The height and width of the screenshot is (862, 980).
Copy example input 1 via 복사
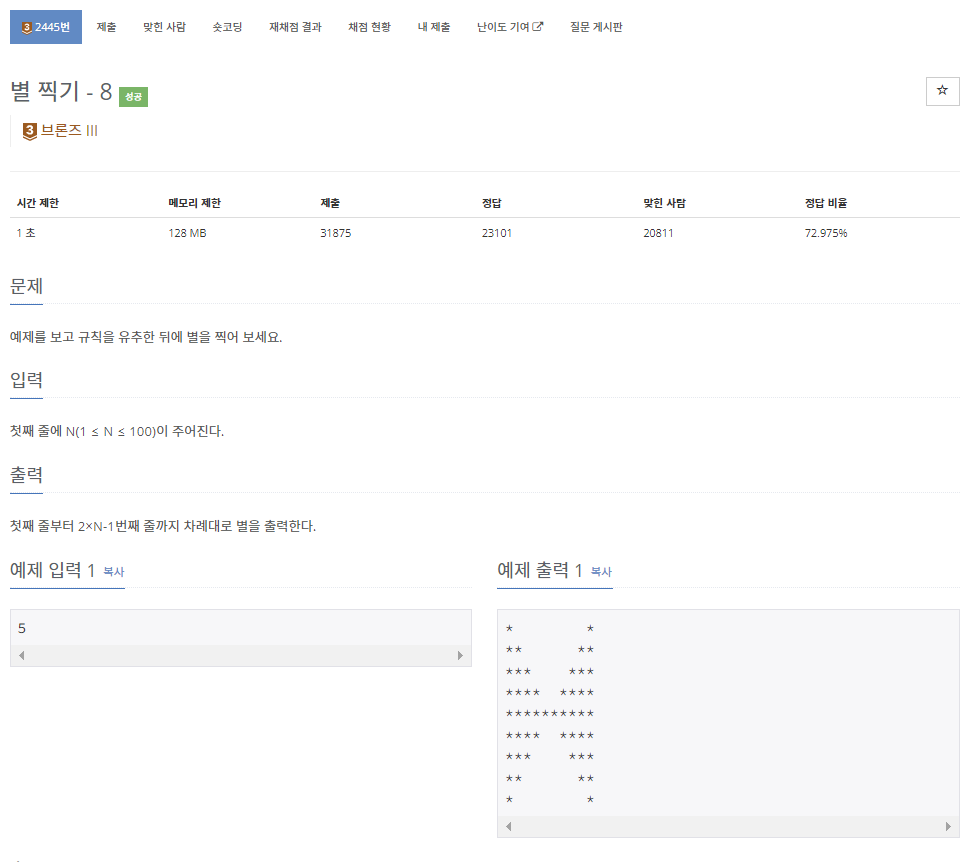tap(114, 571)
